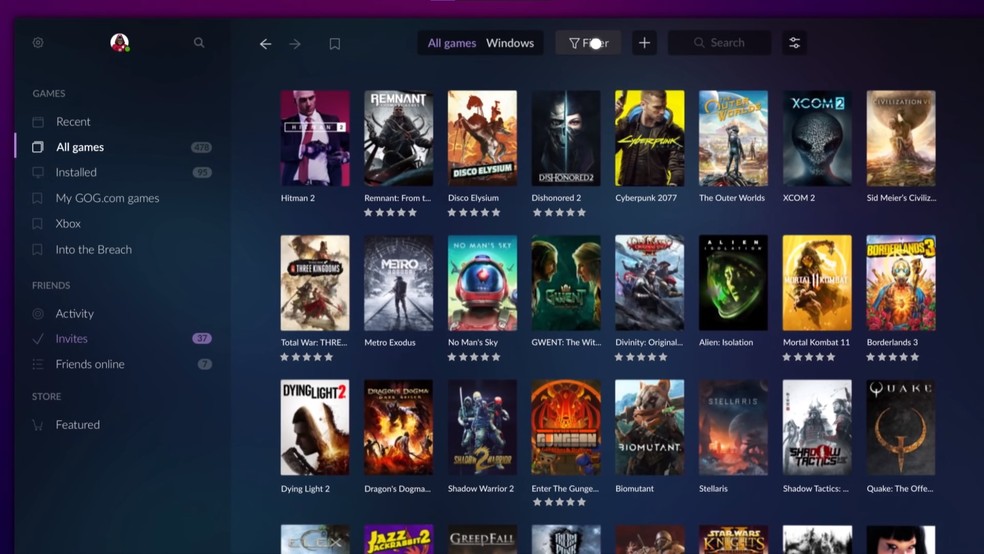Open Jazz Jackrabbit 2 cover
Screen dimensions: 984x554
(x=398, y=539)
